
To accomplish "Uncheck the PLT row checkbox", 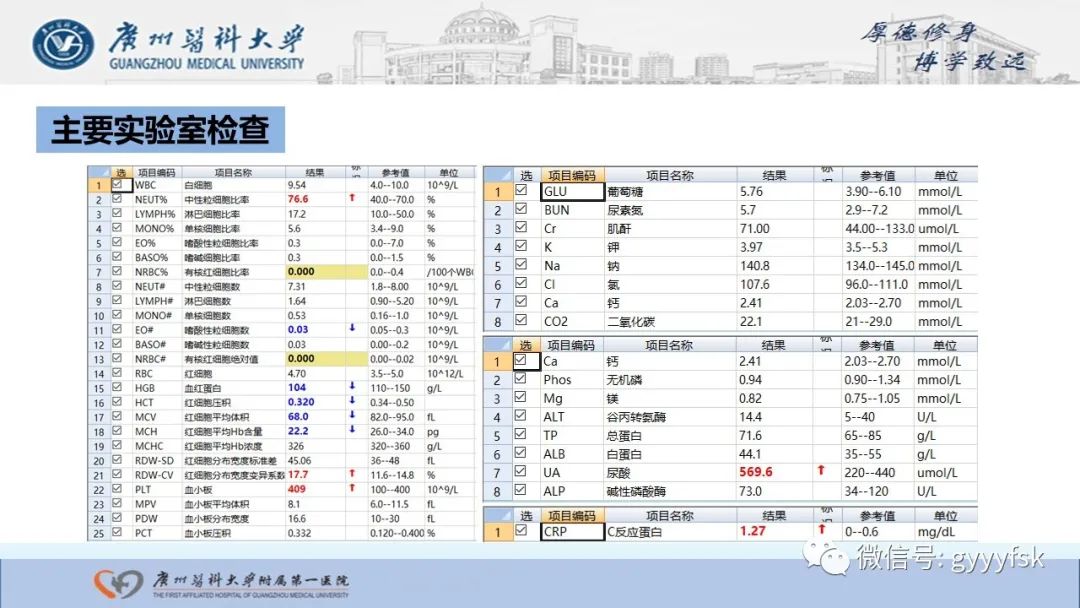I will click(x=117, y=489).
